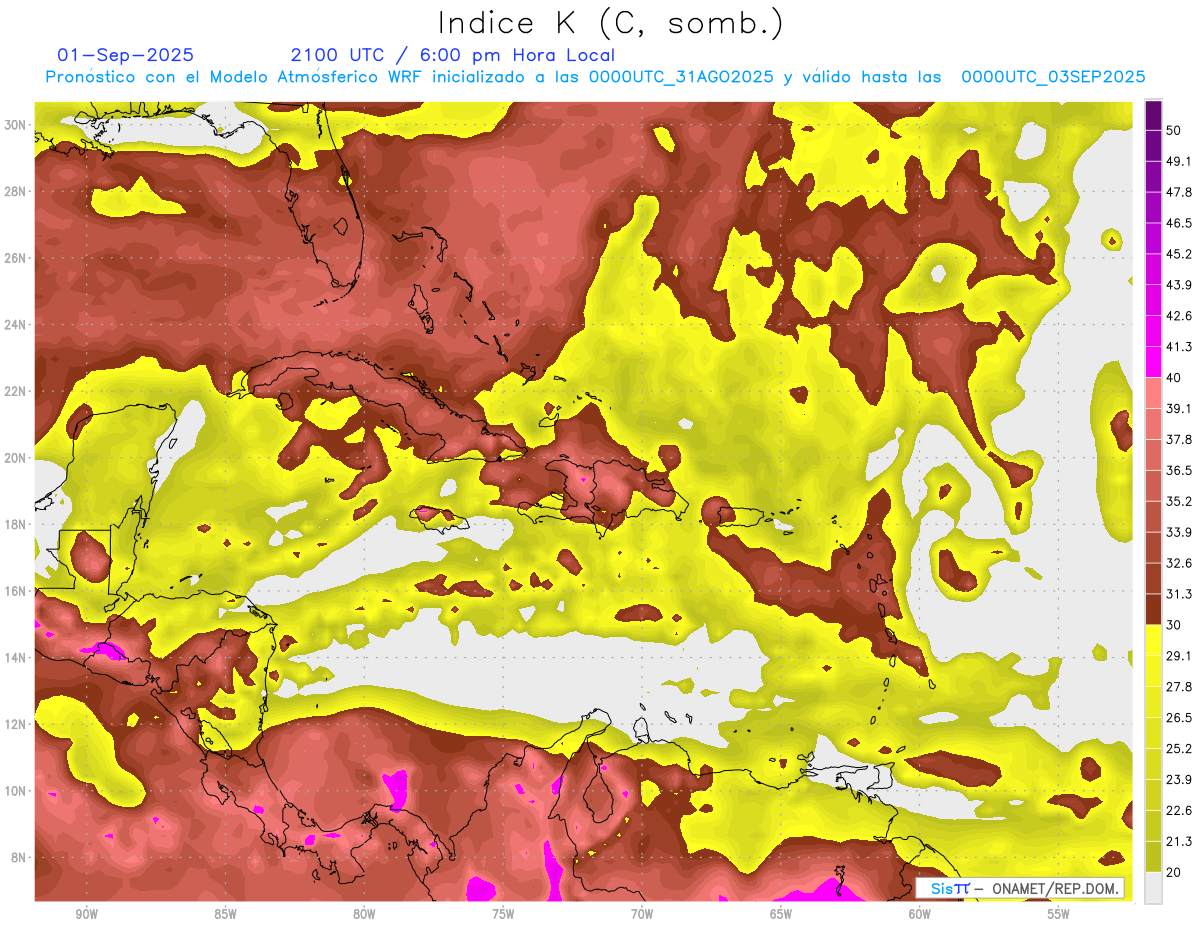
Task: Click the colorbar value 31.3
Action: point(1178,595)
